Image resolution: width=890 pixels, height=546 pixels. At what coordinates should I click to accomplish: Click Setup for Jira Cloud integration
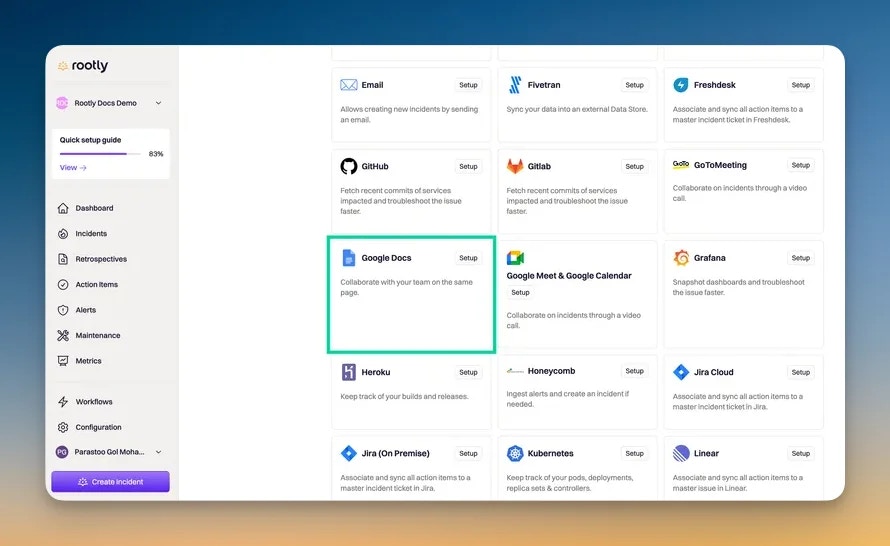(800, 372)
